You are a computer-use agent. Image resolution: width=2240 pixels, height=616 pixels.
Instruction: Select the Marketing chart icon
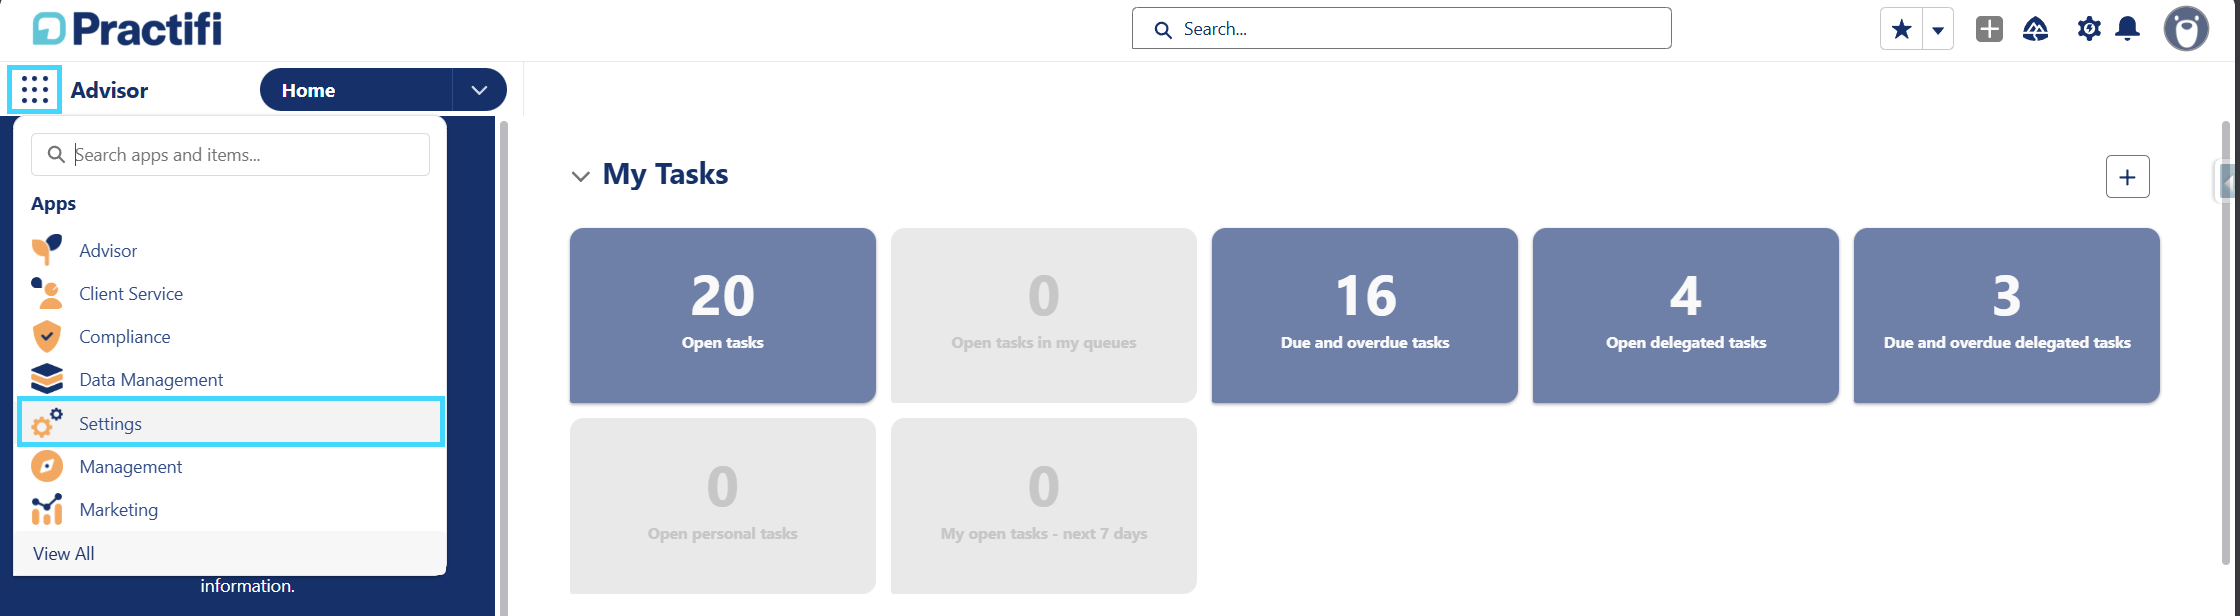coord(47,509)
